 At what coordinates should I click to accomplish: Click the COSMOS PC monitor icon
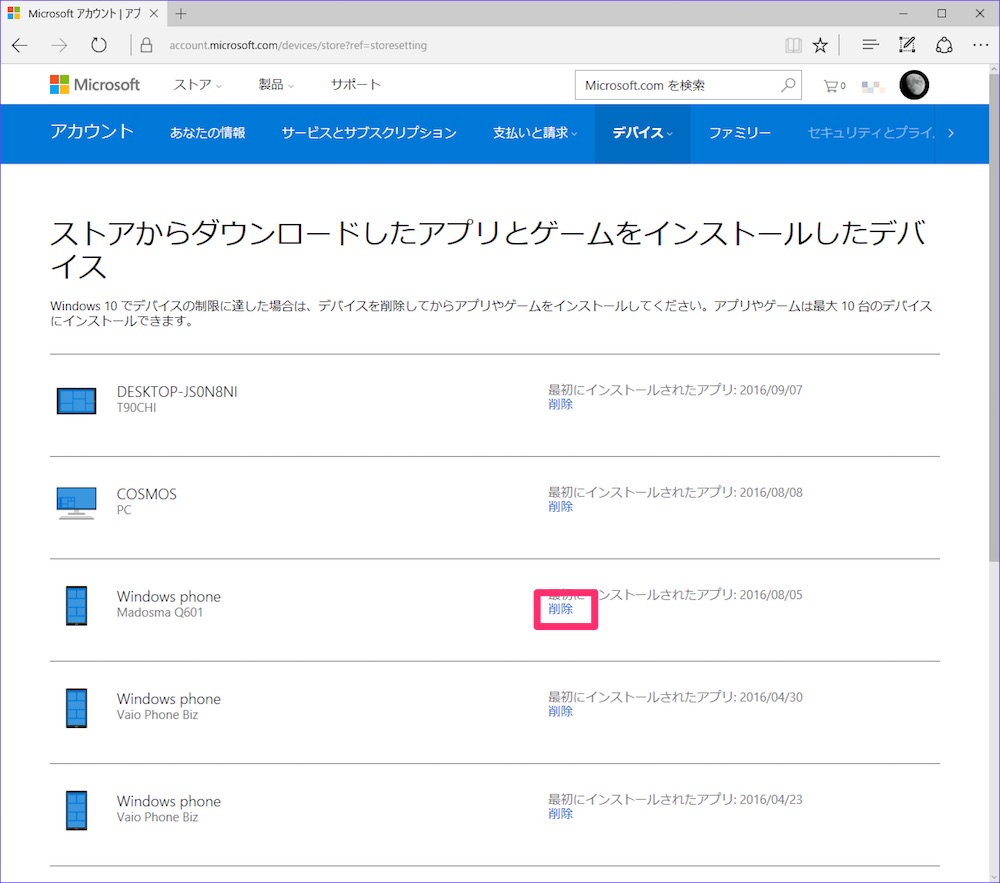click(x=77, y=503)
